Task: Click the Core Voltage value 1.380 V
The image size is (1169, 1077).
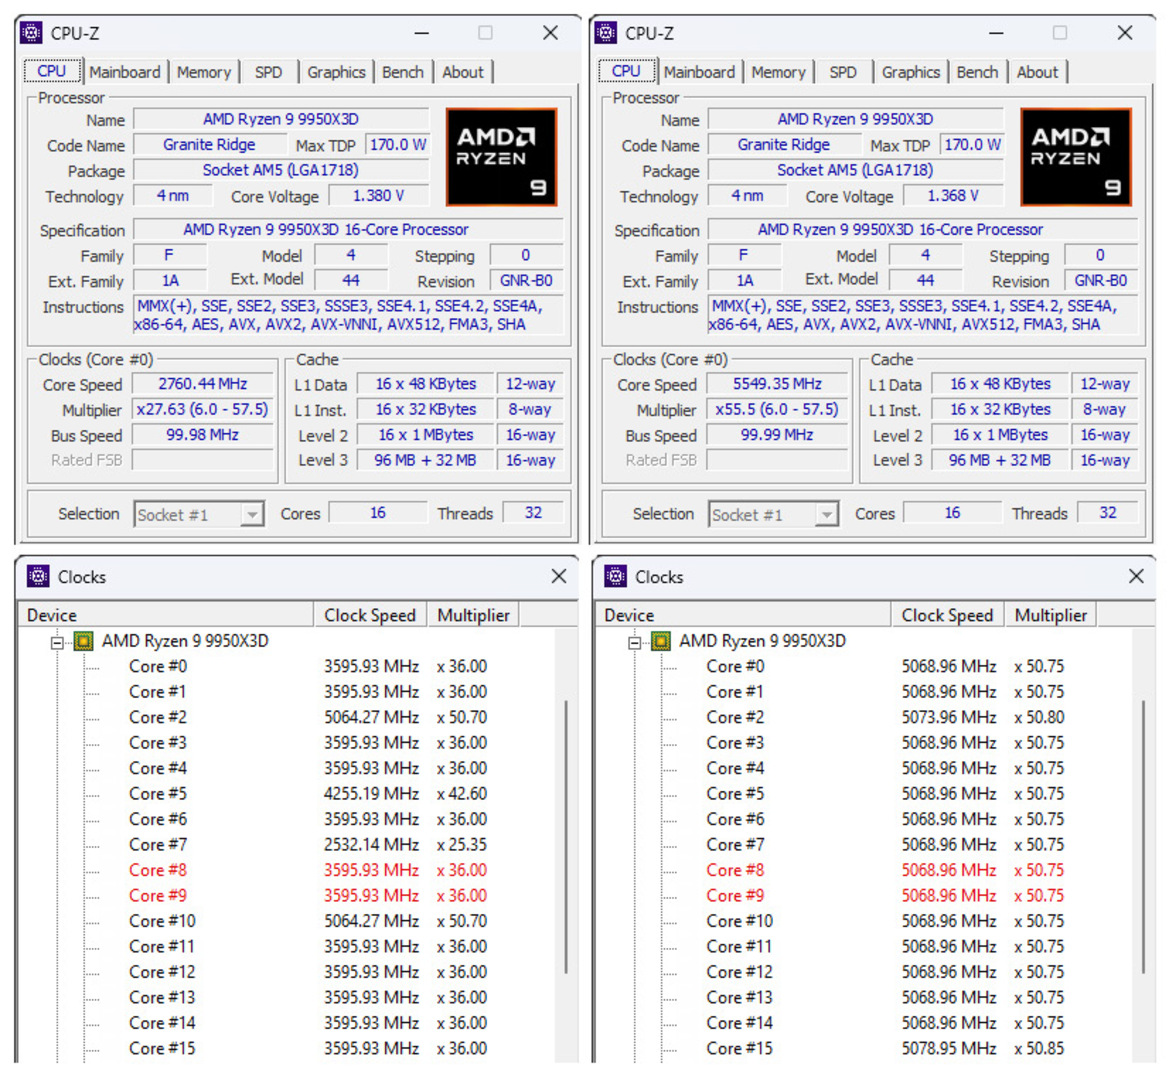Action: coord(379,195)
